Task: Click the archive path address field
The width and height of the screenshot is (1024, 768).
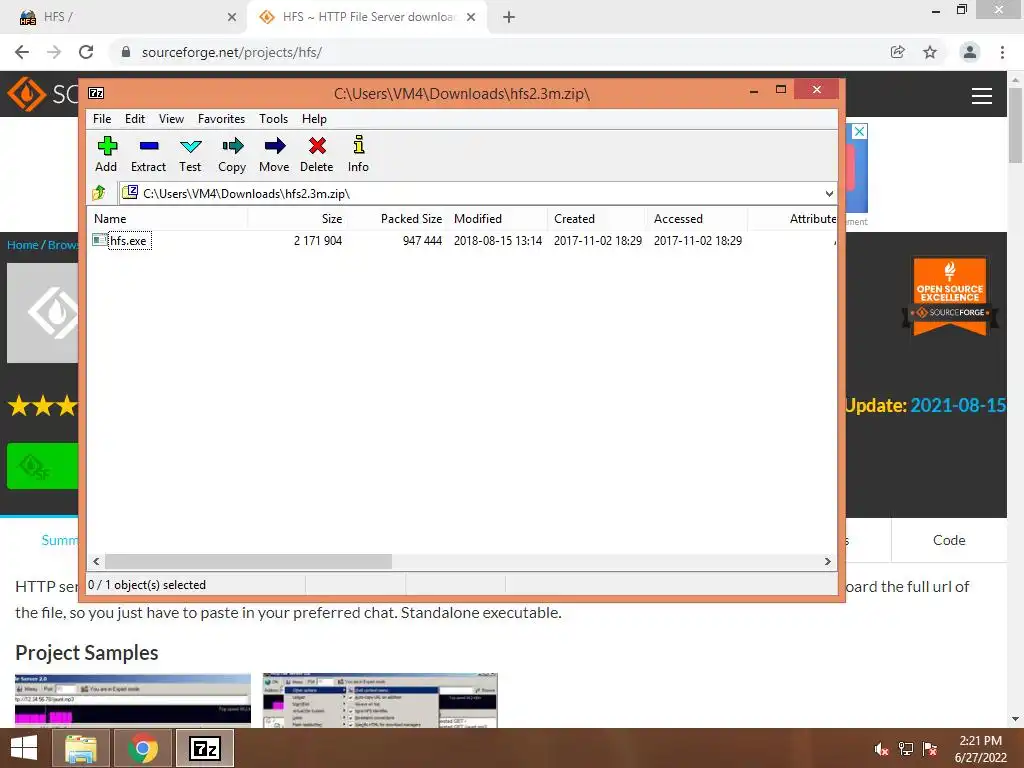Action: [470, 193]
